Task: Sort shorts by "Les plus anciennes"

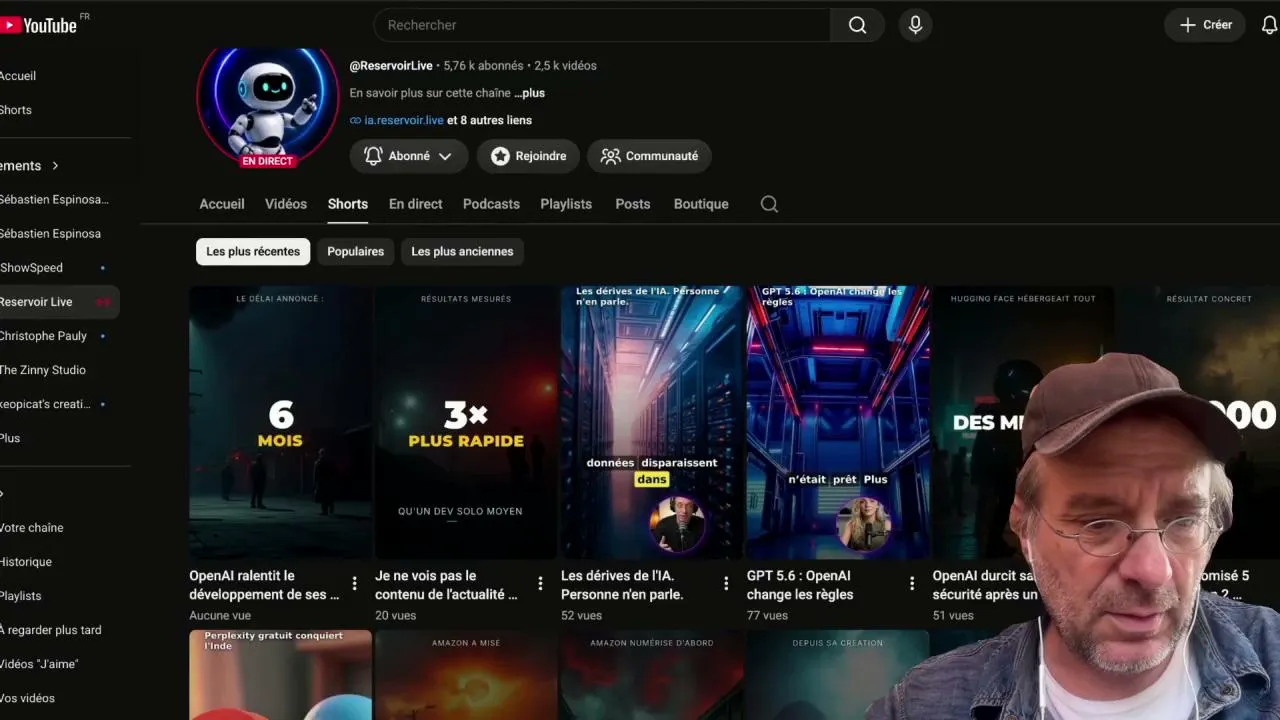Action: click(462, 252)
